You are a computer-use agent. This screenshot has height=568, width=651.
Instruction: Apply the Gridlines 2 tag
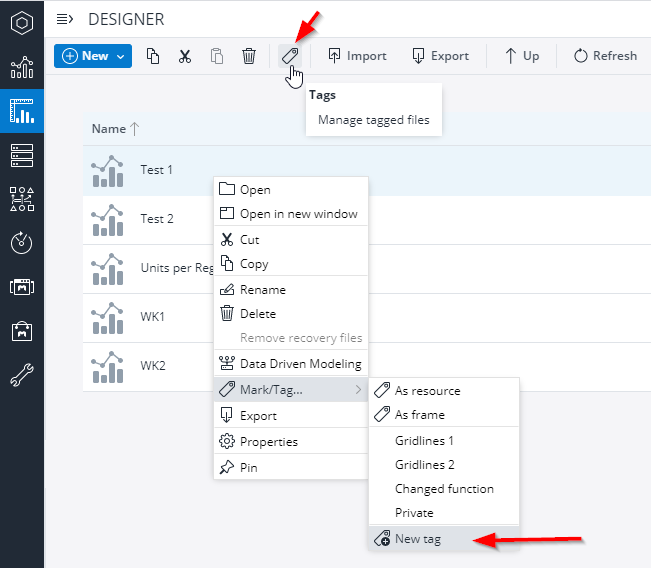click(444, 465)
